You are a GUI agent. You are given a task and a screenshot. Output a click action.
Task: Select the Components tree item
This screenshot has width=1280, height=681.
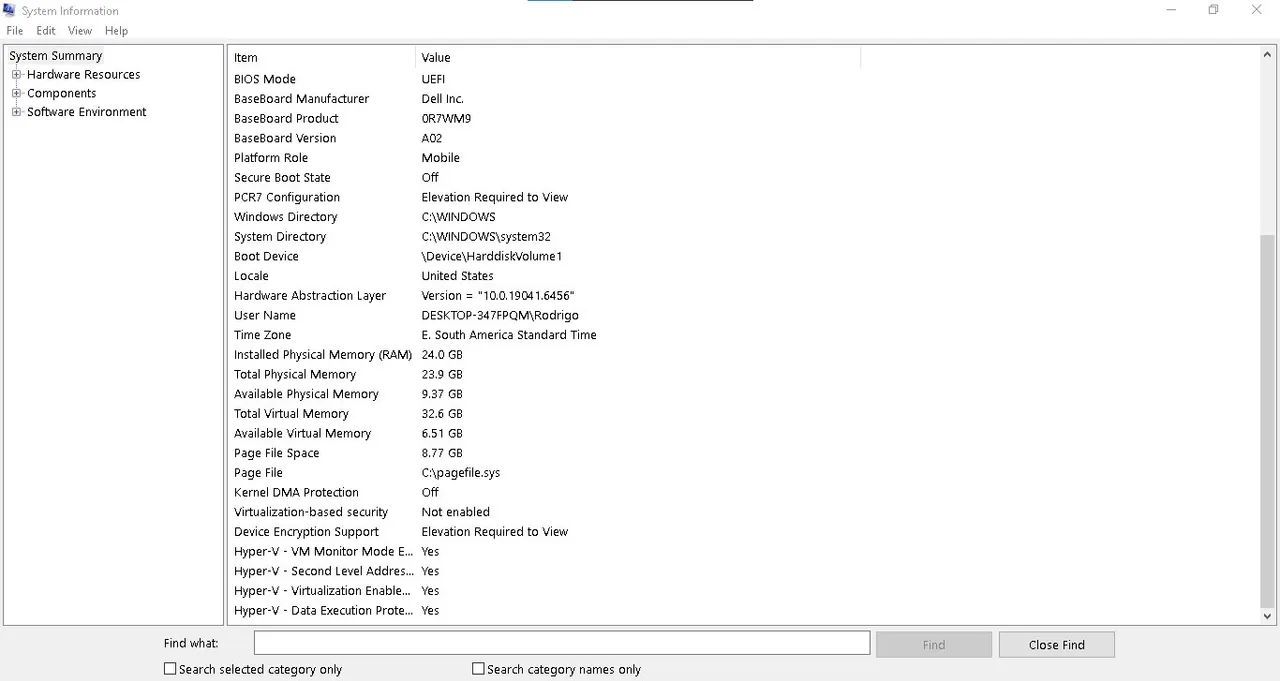pos(61,93)
